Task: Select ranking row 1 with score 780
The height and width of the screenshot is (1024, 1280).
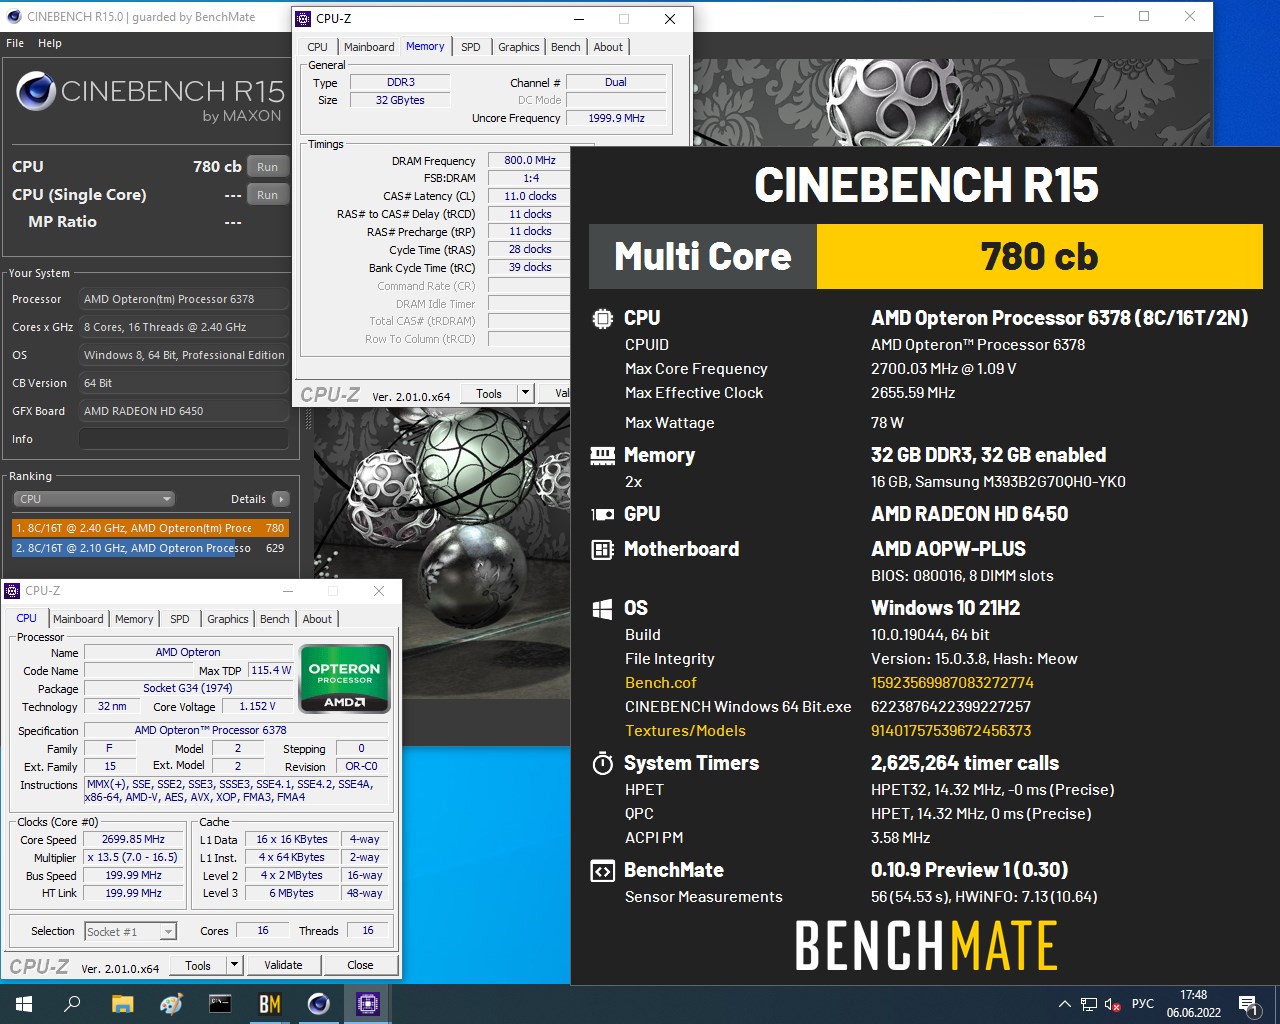Action: 150,528
